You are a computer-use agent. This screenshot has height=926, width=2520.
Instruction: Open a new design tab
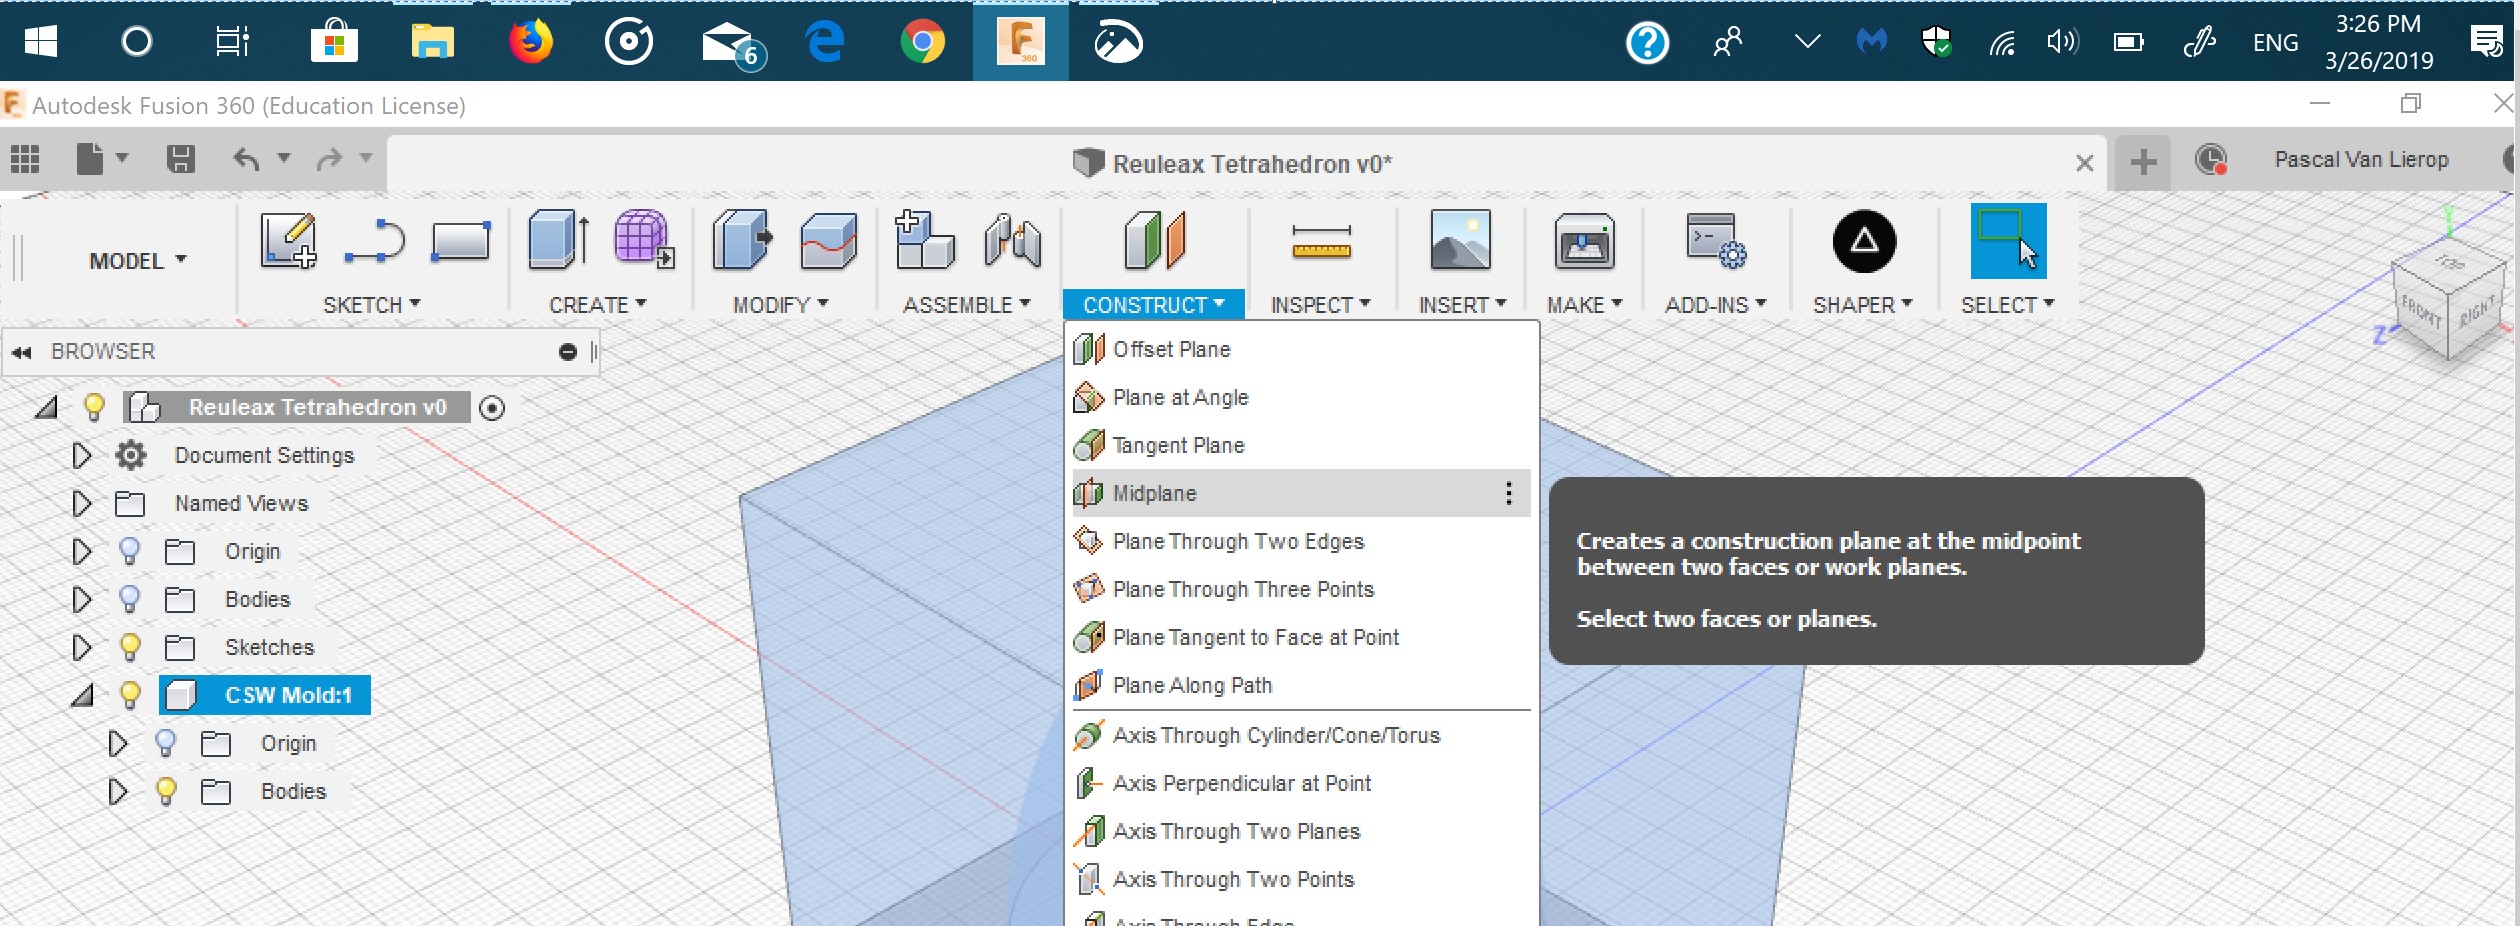coord(2143,162)
